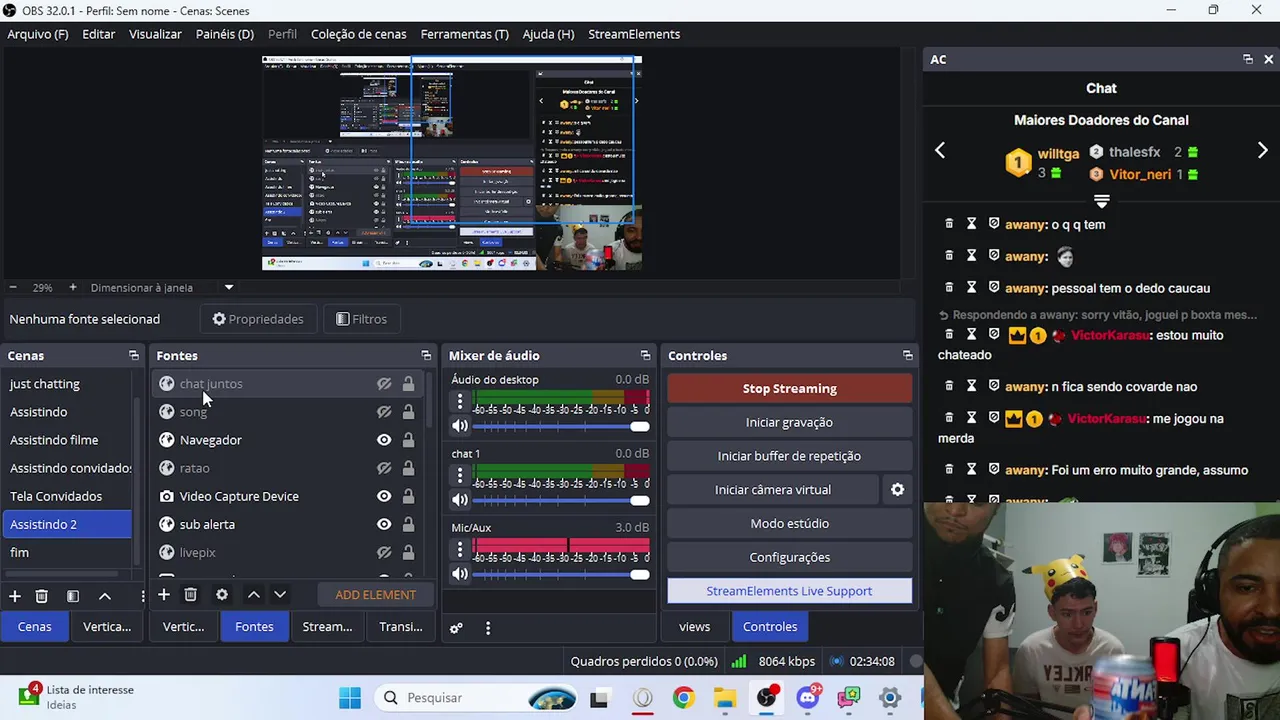Open Dimensionar à janela scaling dropdown
This screenshot has width=1280, height=720.
(229, 287)
